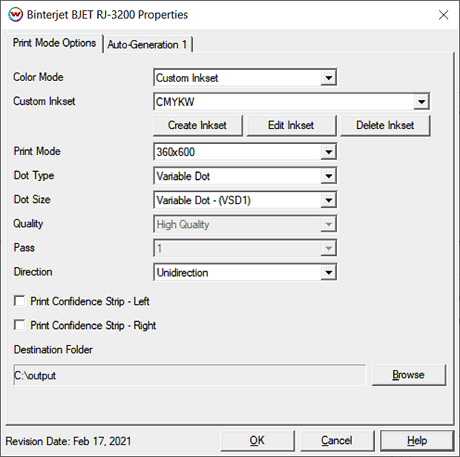460x457 pixels.
Task: Select the Print Mode Options tab
Action: [54, 43]
